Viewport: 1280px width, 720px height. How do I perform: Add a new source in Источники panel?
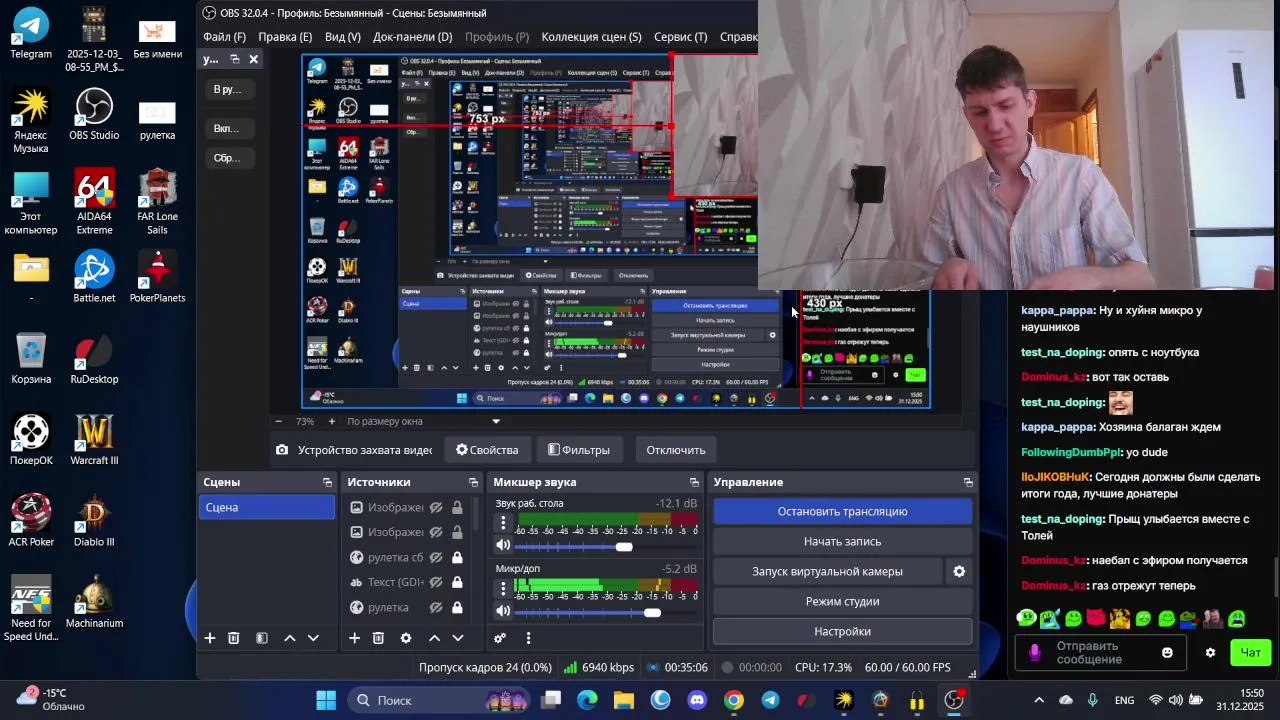coord(354,638)
